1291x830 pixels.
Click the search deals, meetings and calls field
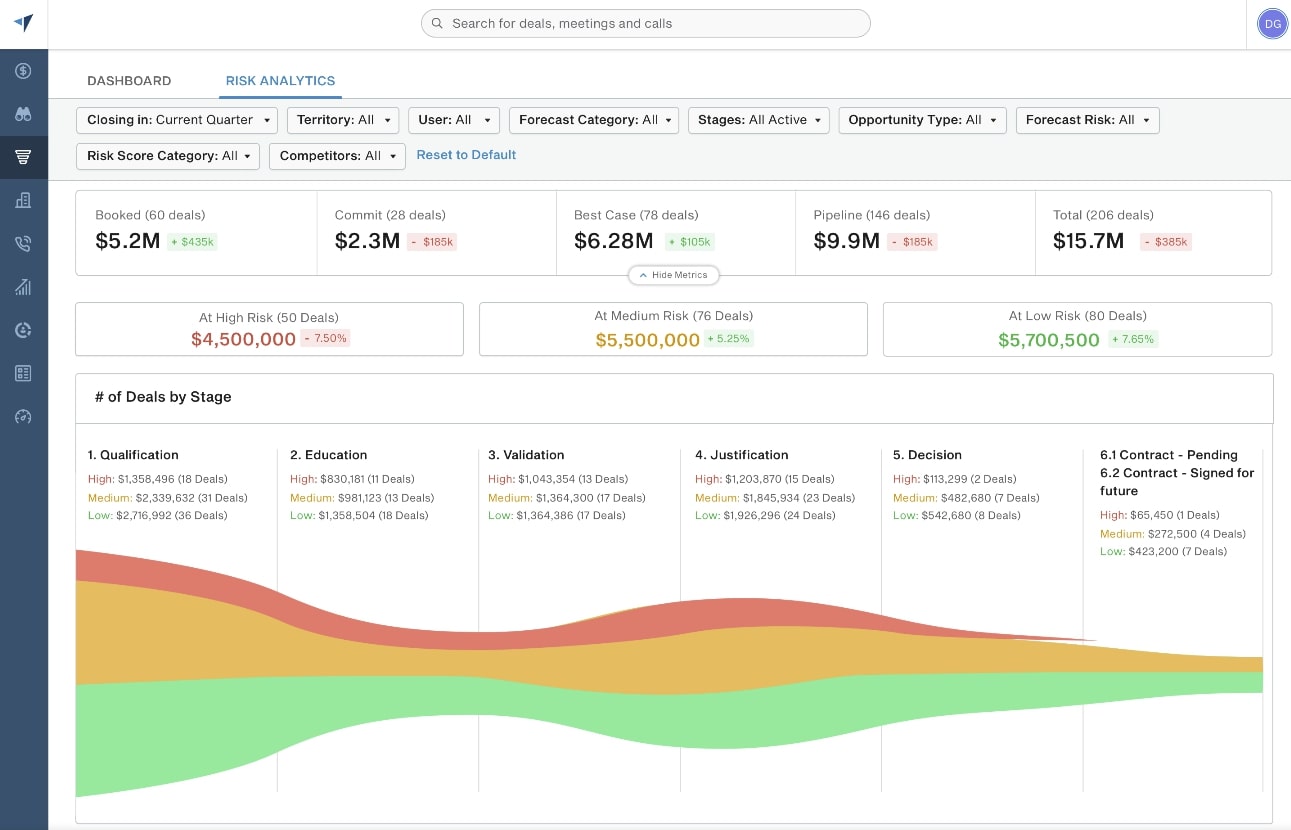pos(646,23)
